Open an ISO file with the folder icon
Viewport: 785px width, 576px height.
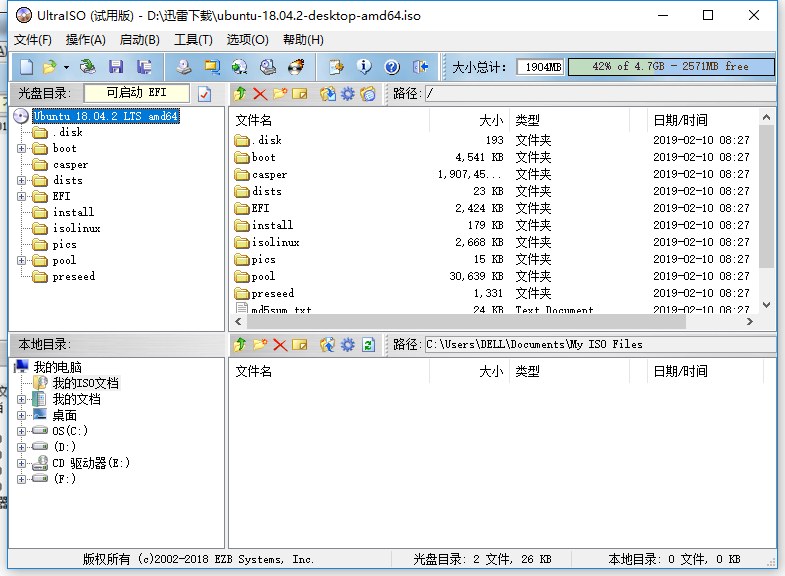[x=50, y=67]
